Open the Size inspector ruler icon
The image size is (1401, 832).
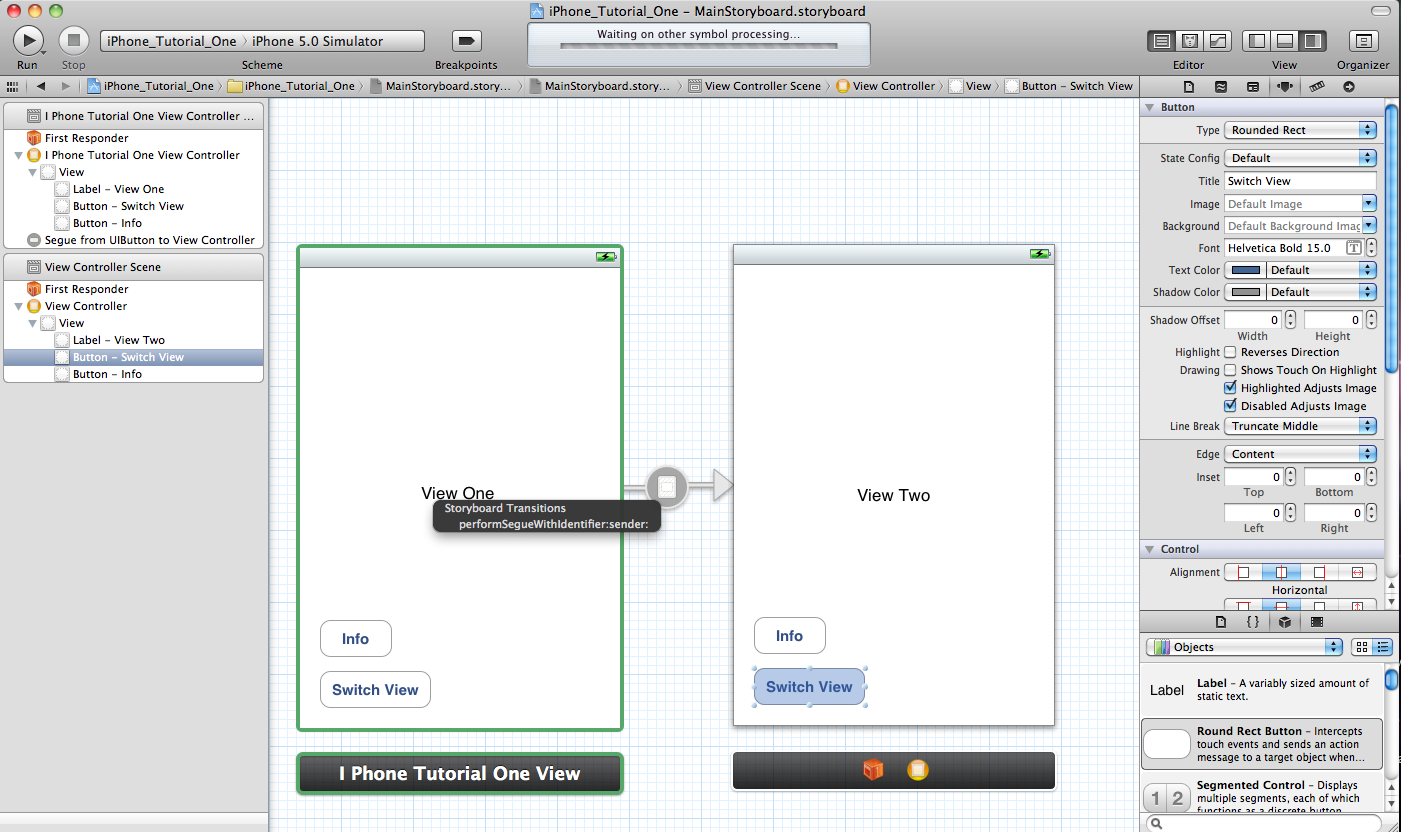pos(1317,87)
